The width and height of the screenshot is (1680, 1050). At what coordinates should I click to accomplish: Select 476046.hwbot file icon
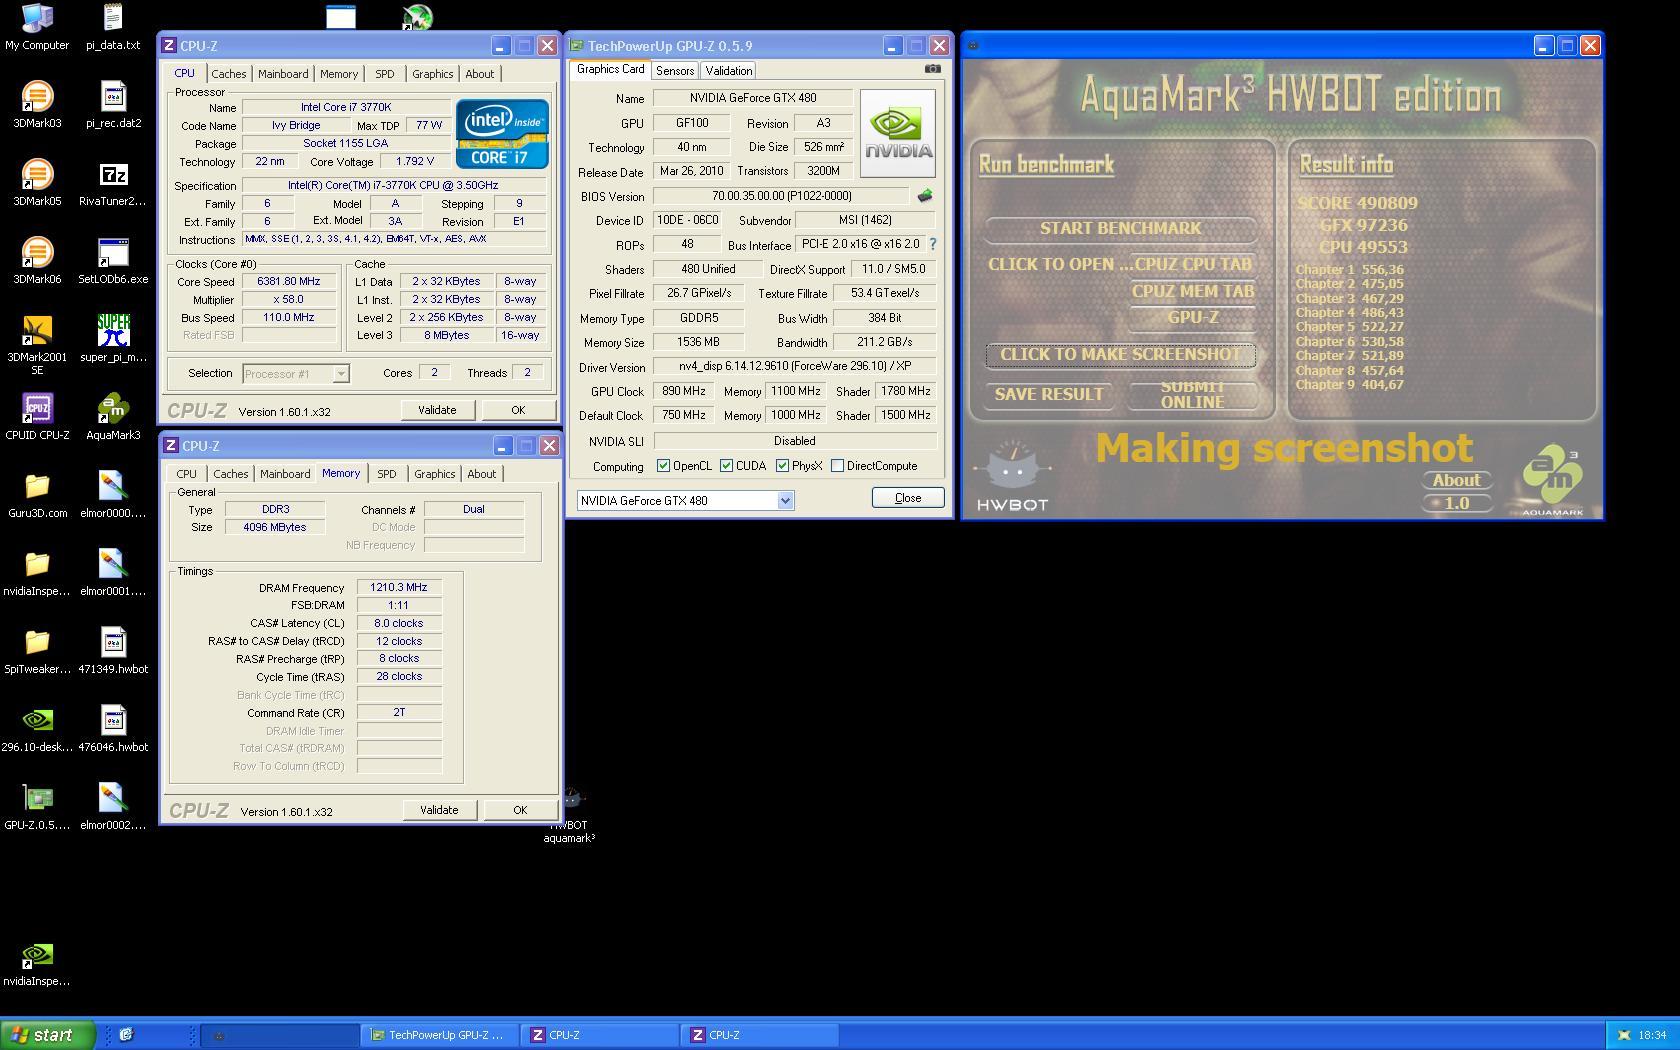113,729
